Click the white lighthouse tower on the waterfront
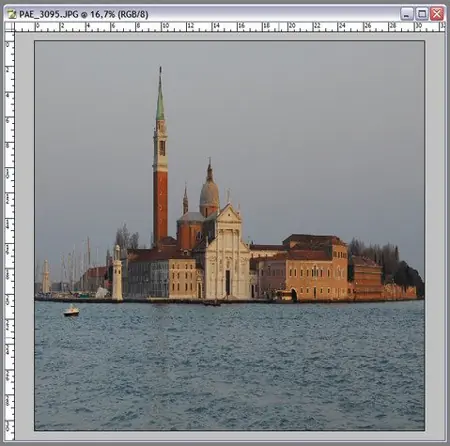450x446 pixels. pyautogui.click(x=117, y=273)
